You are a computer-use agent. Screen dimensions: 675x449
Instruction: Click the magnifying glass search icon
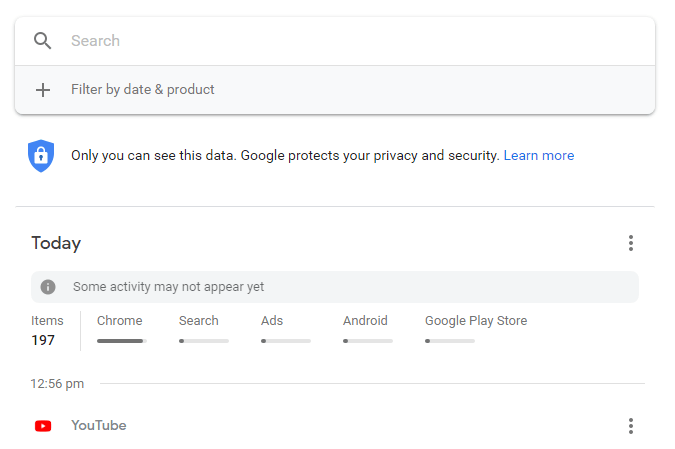click(x=42, y=41)
